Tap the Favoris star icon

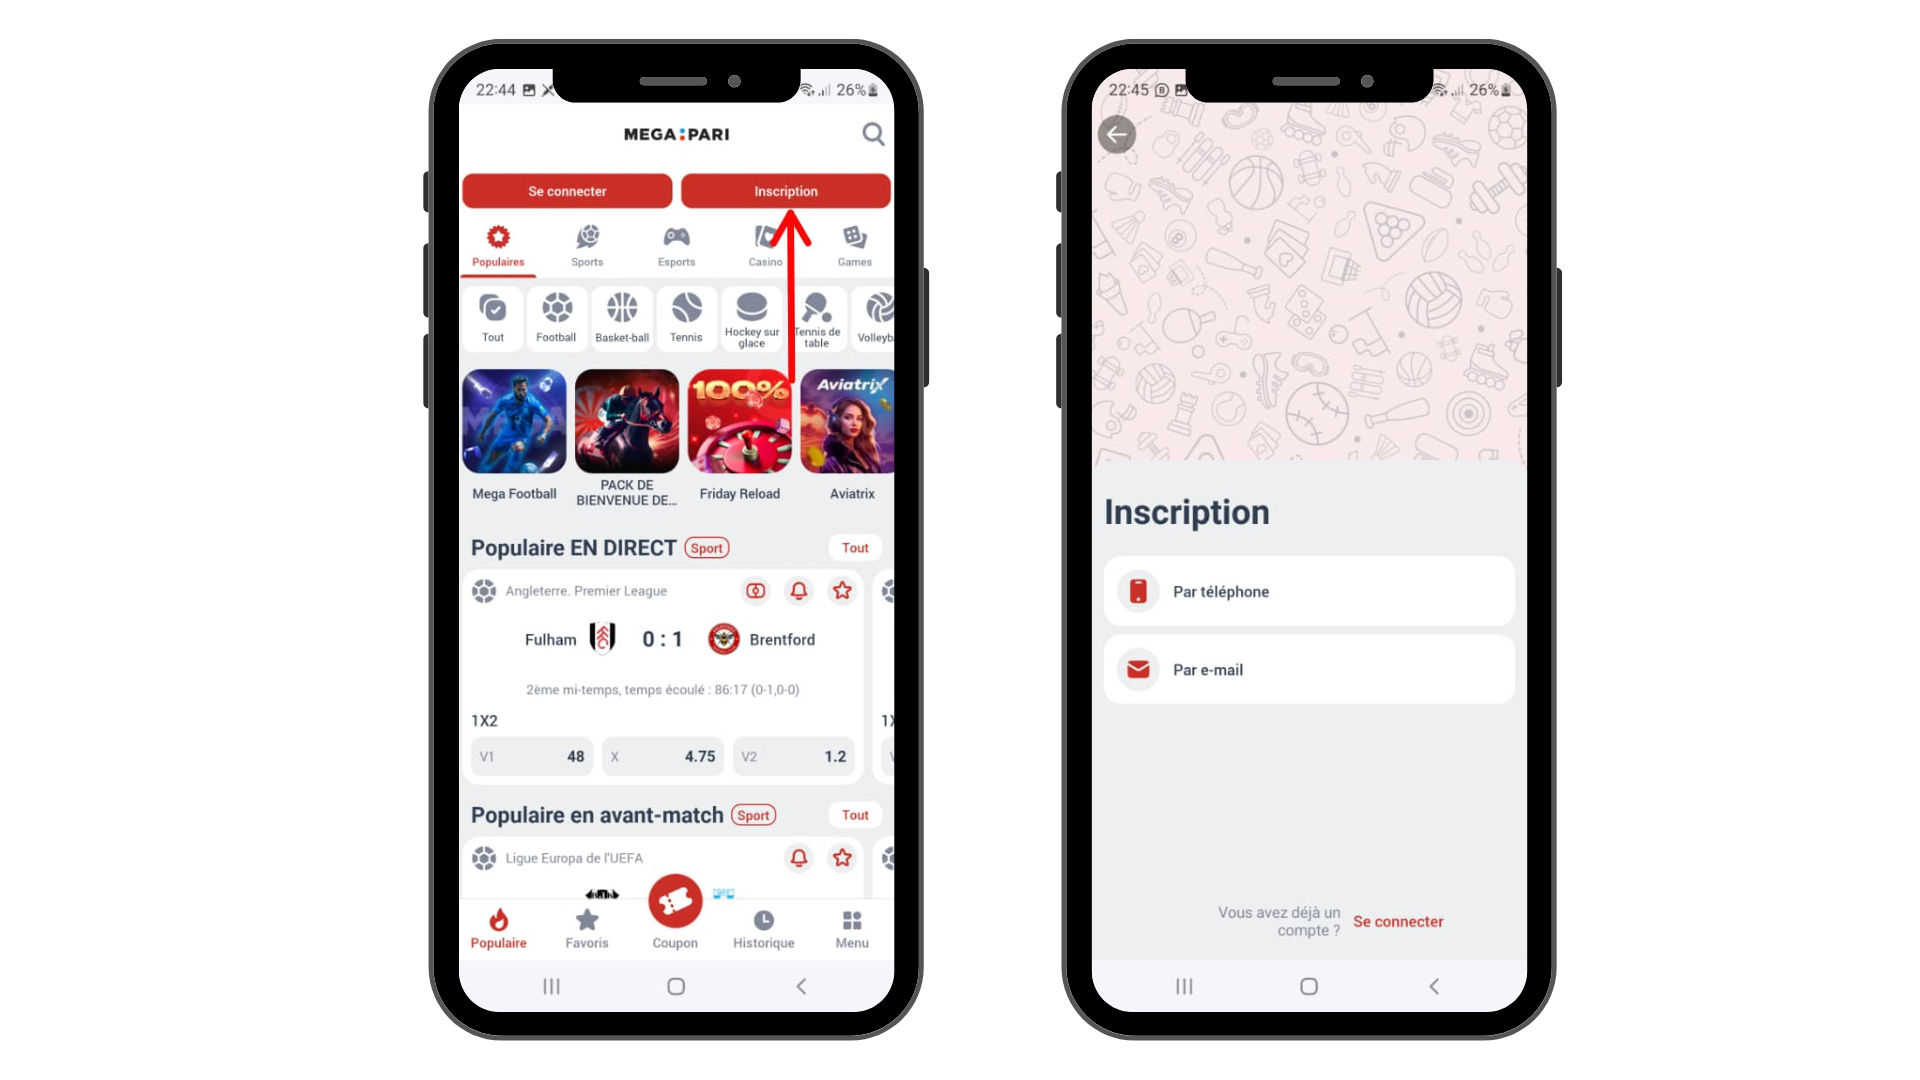click(585, 918)
